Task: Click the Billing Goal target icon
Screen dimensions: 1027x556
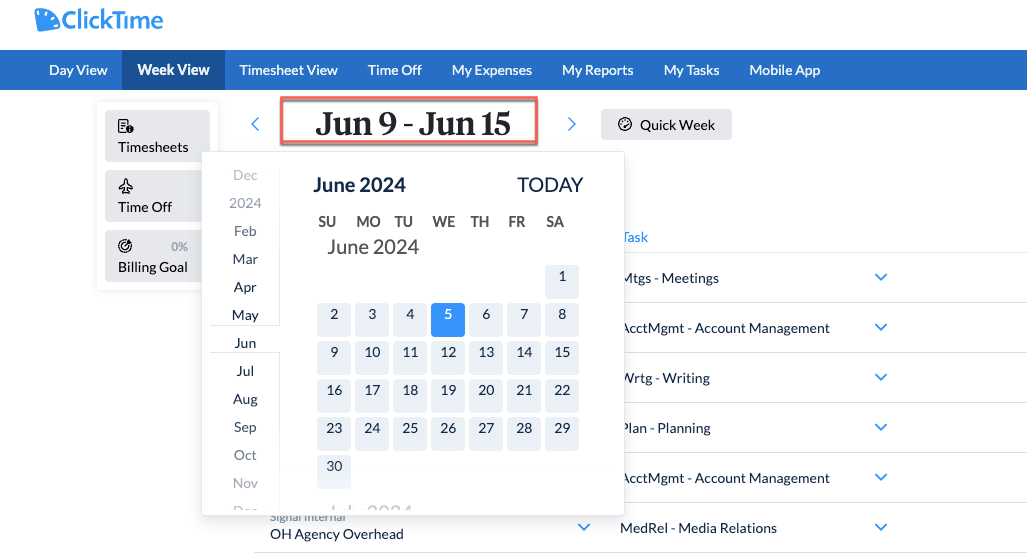Action: click(x=125, y=246)
